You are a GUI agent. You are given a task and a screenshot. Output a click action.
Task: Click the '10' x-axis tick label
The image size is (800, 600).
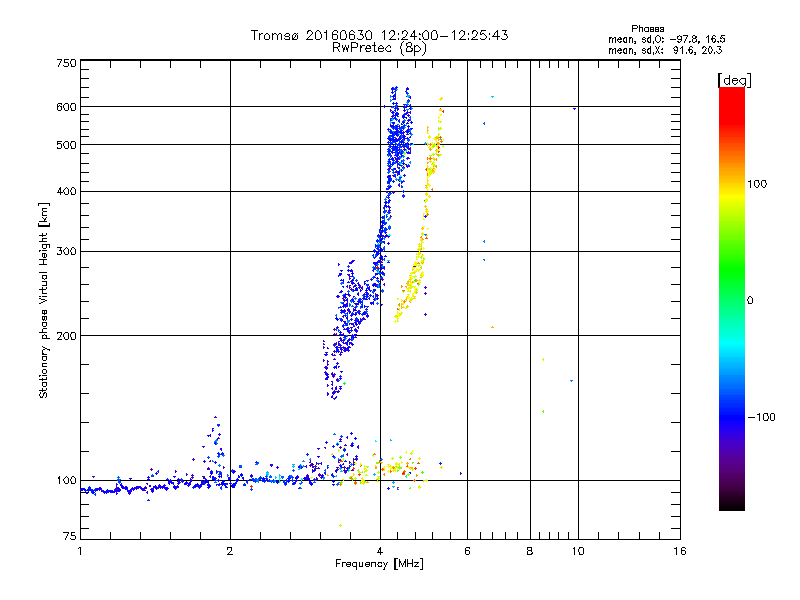(578, 551)
